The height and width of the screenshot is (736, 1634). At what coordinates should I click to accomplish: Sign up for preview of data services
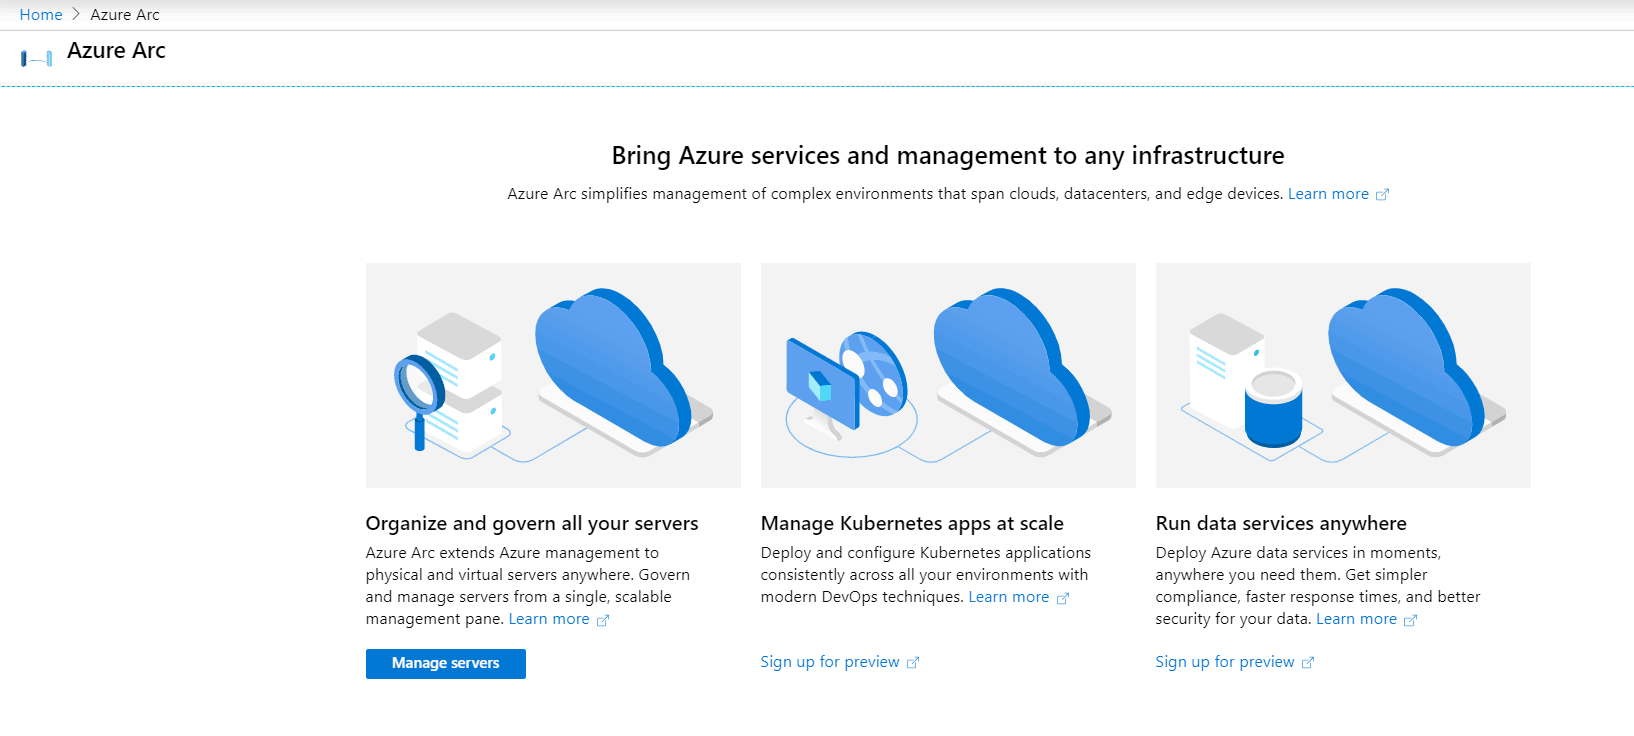pyautogui.click(x=1225, y=662)
